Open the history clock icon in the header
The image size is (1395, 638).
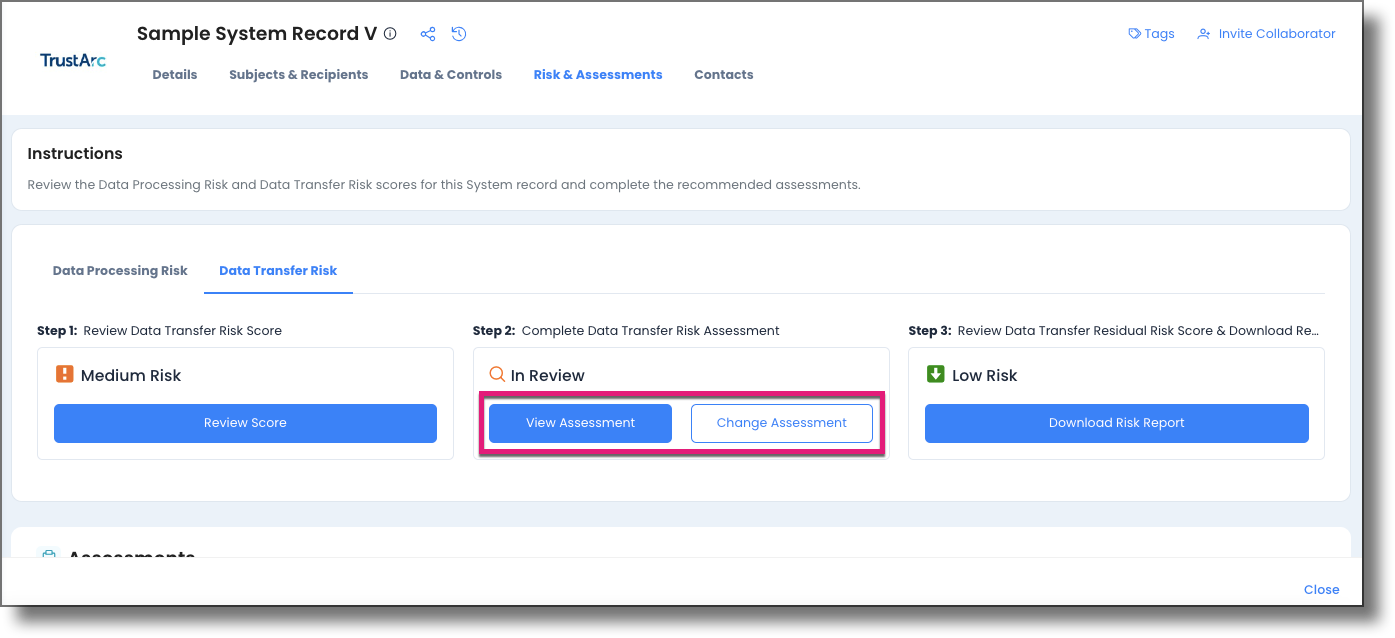click(459, 34)
